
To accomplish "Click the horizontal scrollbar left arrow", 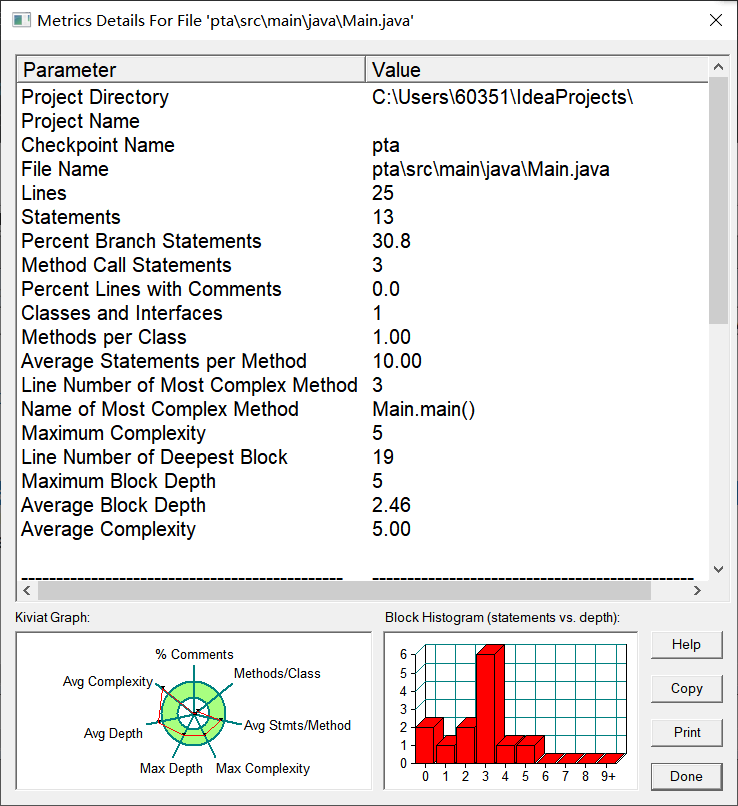I will click(x=27, y=590).
